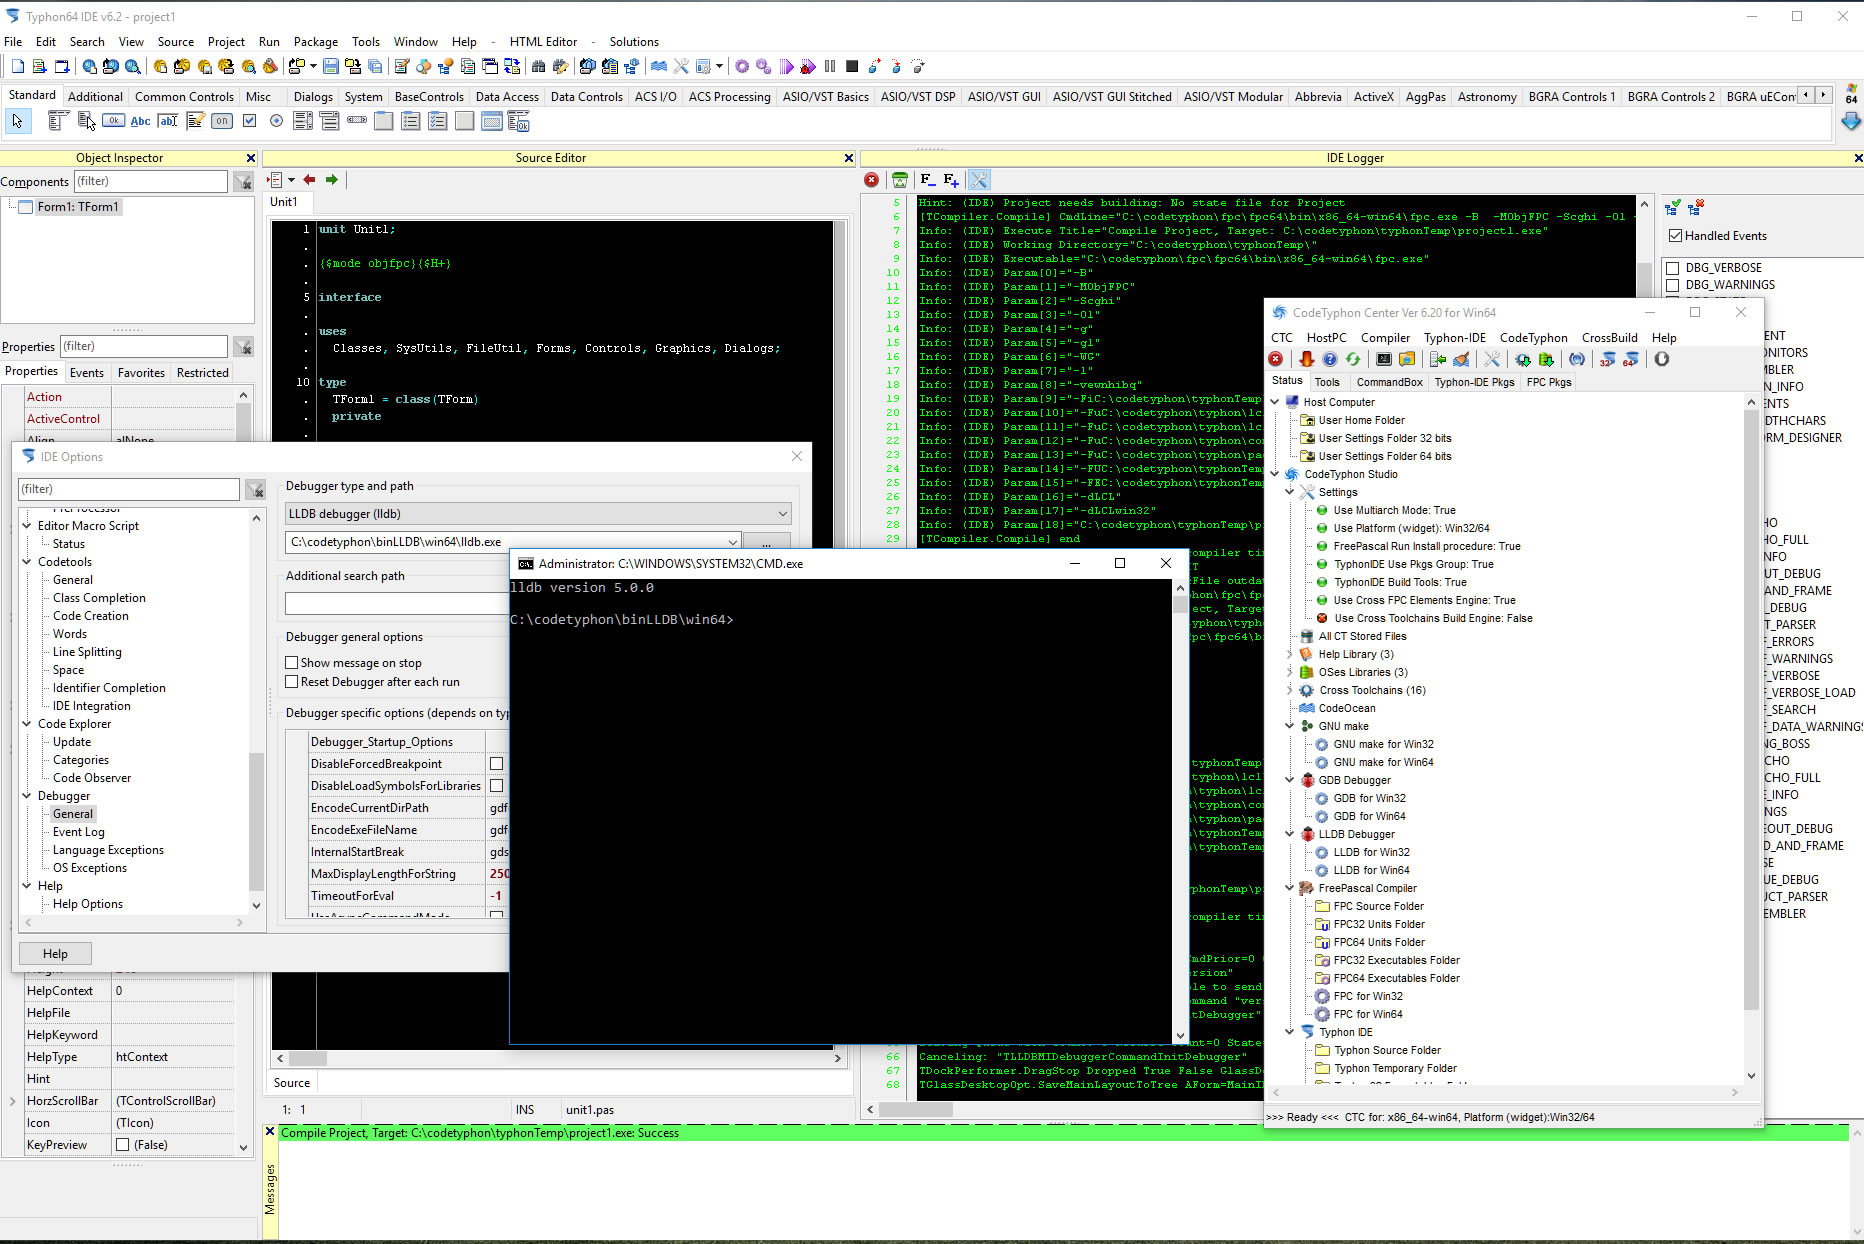Click Additional search path input field

398,604
